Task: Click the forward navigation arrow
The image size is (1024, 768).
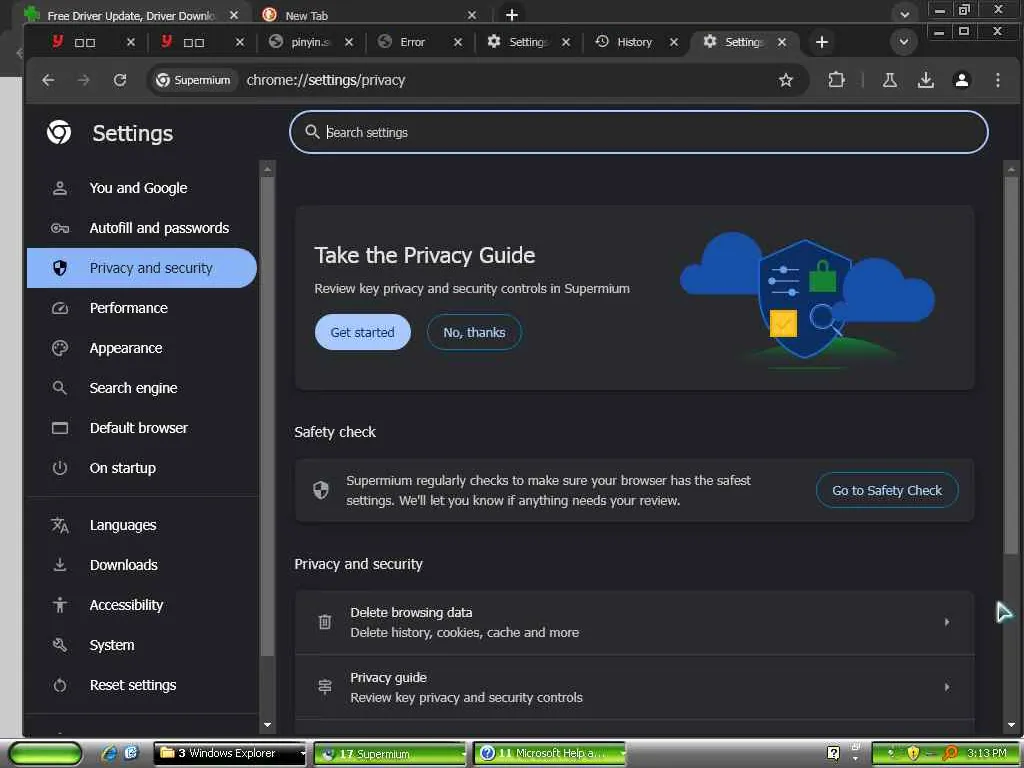Action: coord(84,80)
